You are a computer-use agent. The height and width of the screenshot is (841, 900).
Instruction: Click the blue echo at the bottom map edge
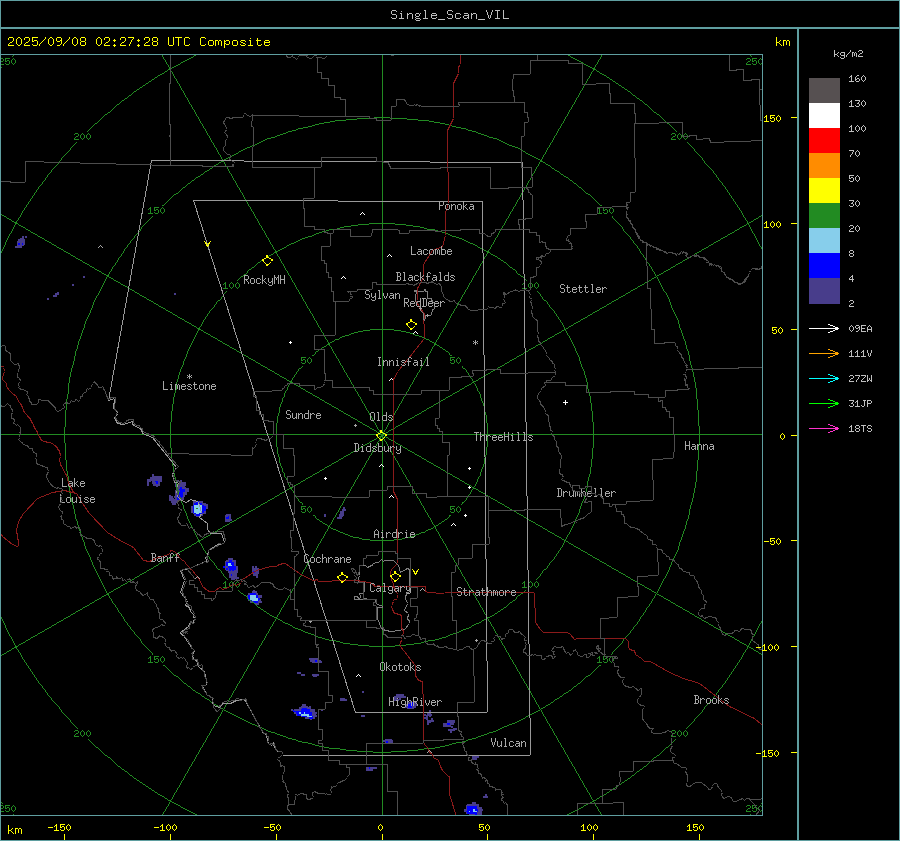point(472,809)
